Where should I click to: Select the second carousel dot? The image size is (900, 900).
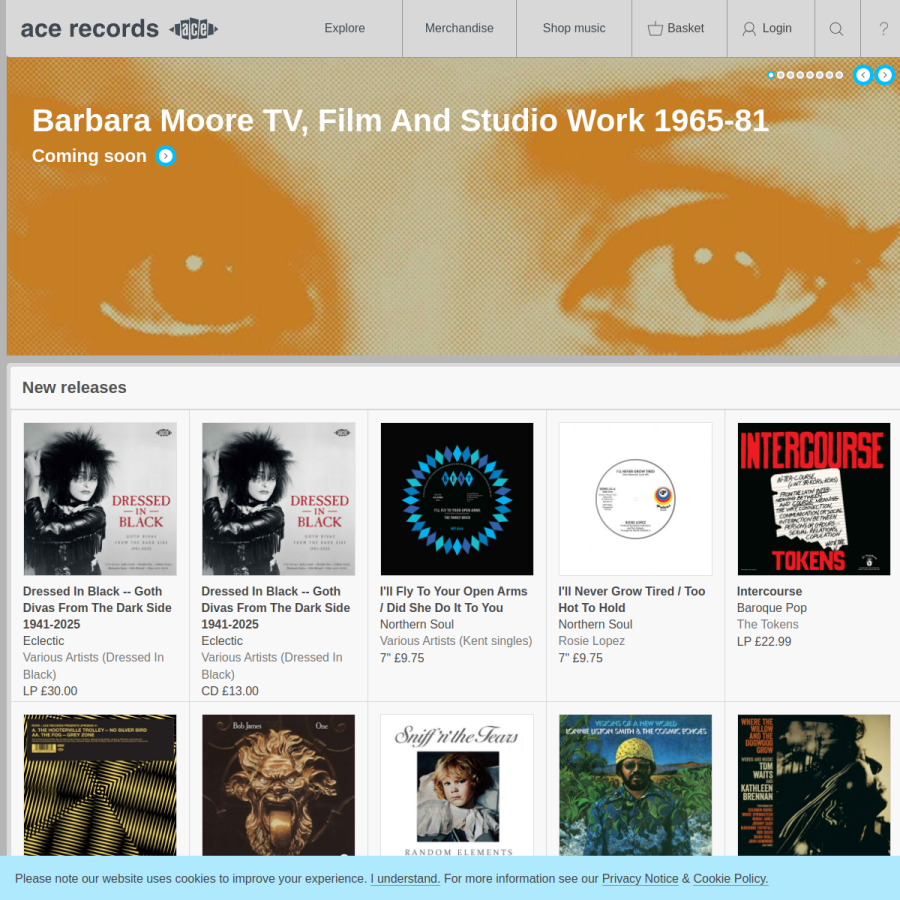[x=781, y=75]
